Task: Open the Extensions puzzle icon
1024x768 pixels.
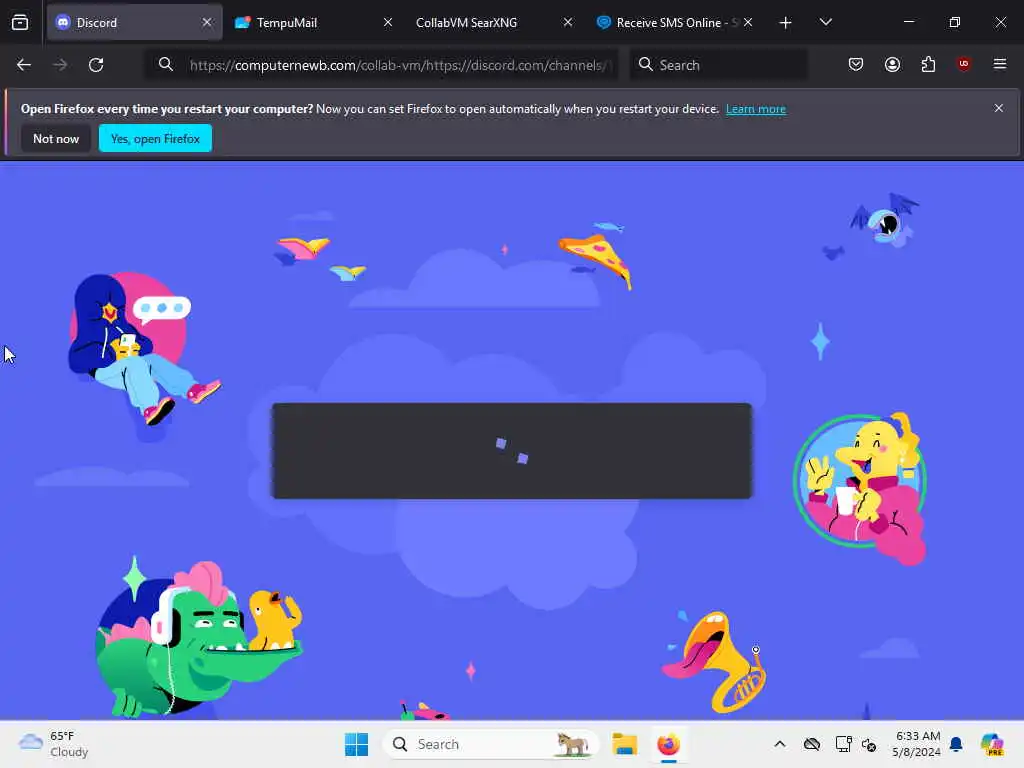Action: 928,64
